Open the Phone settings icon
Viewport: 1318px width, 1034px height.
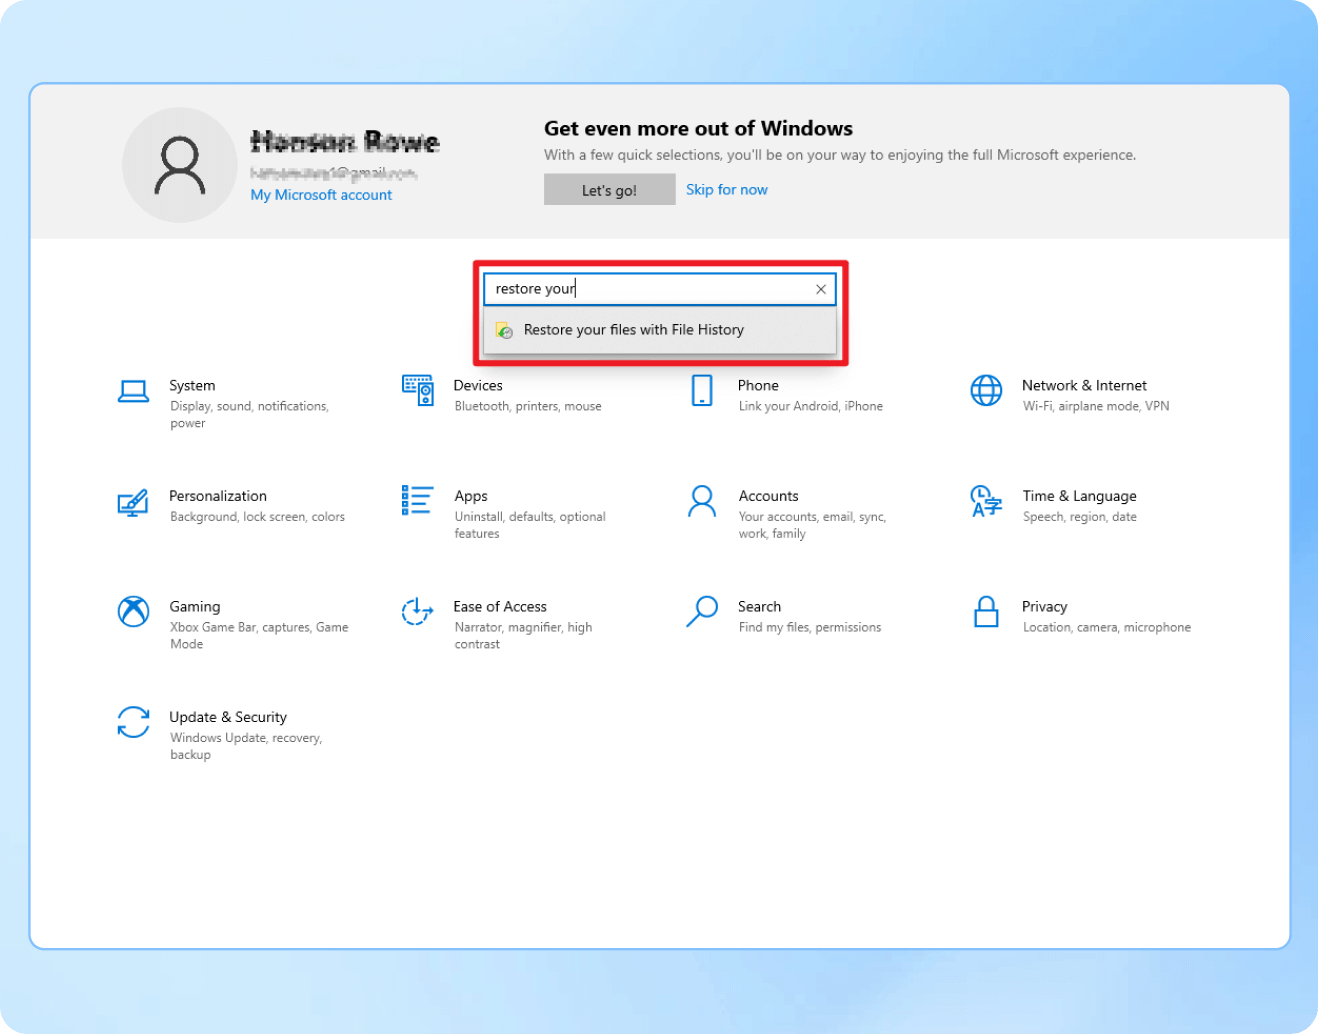[702, 390]
